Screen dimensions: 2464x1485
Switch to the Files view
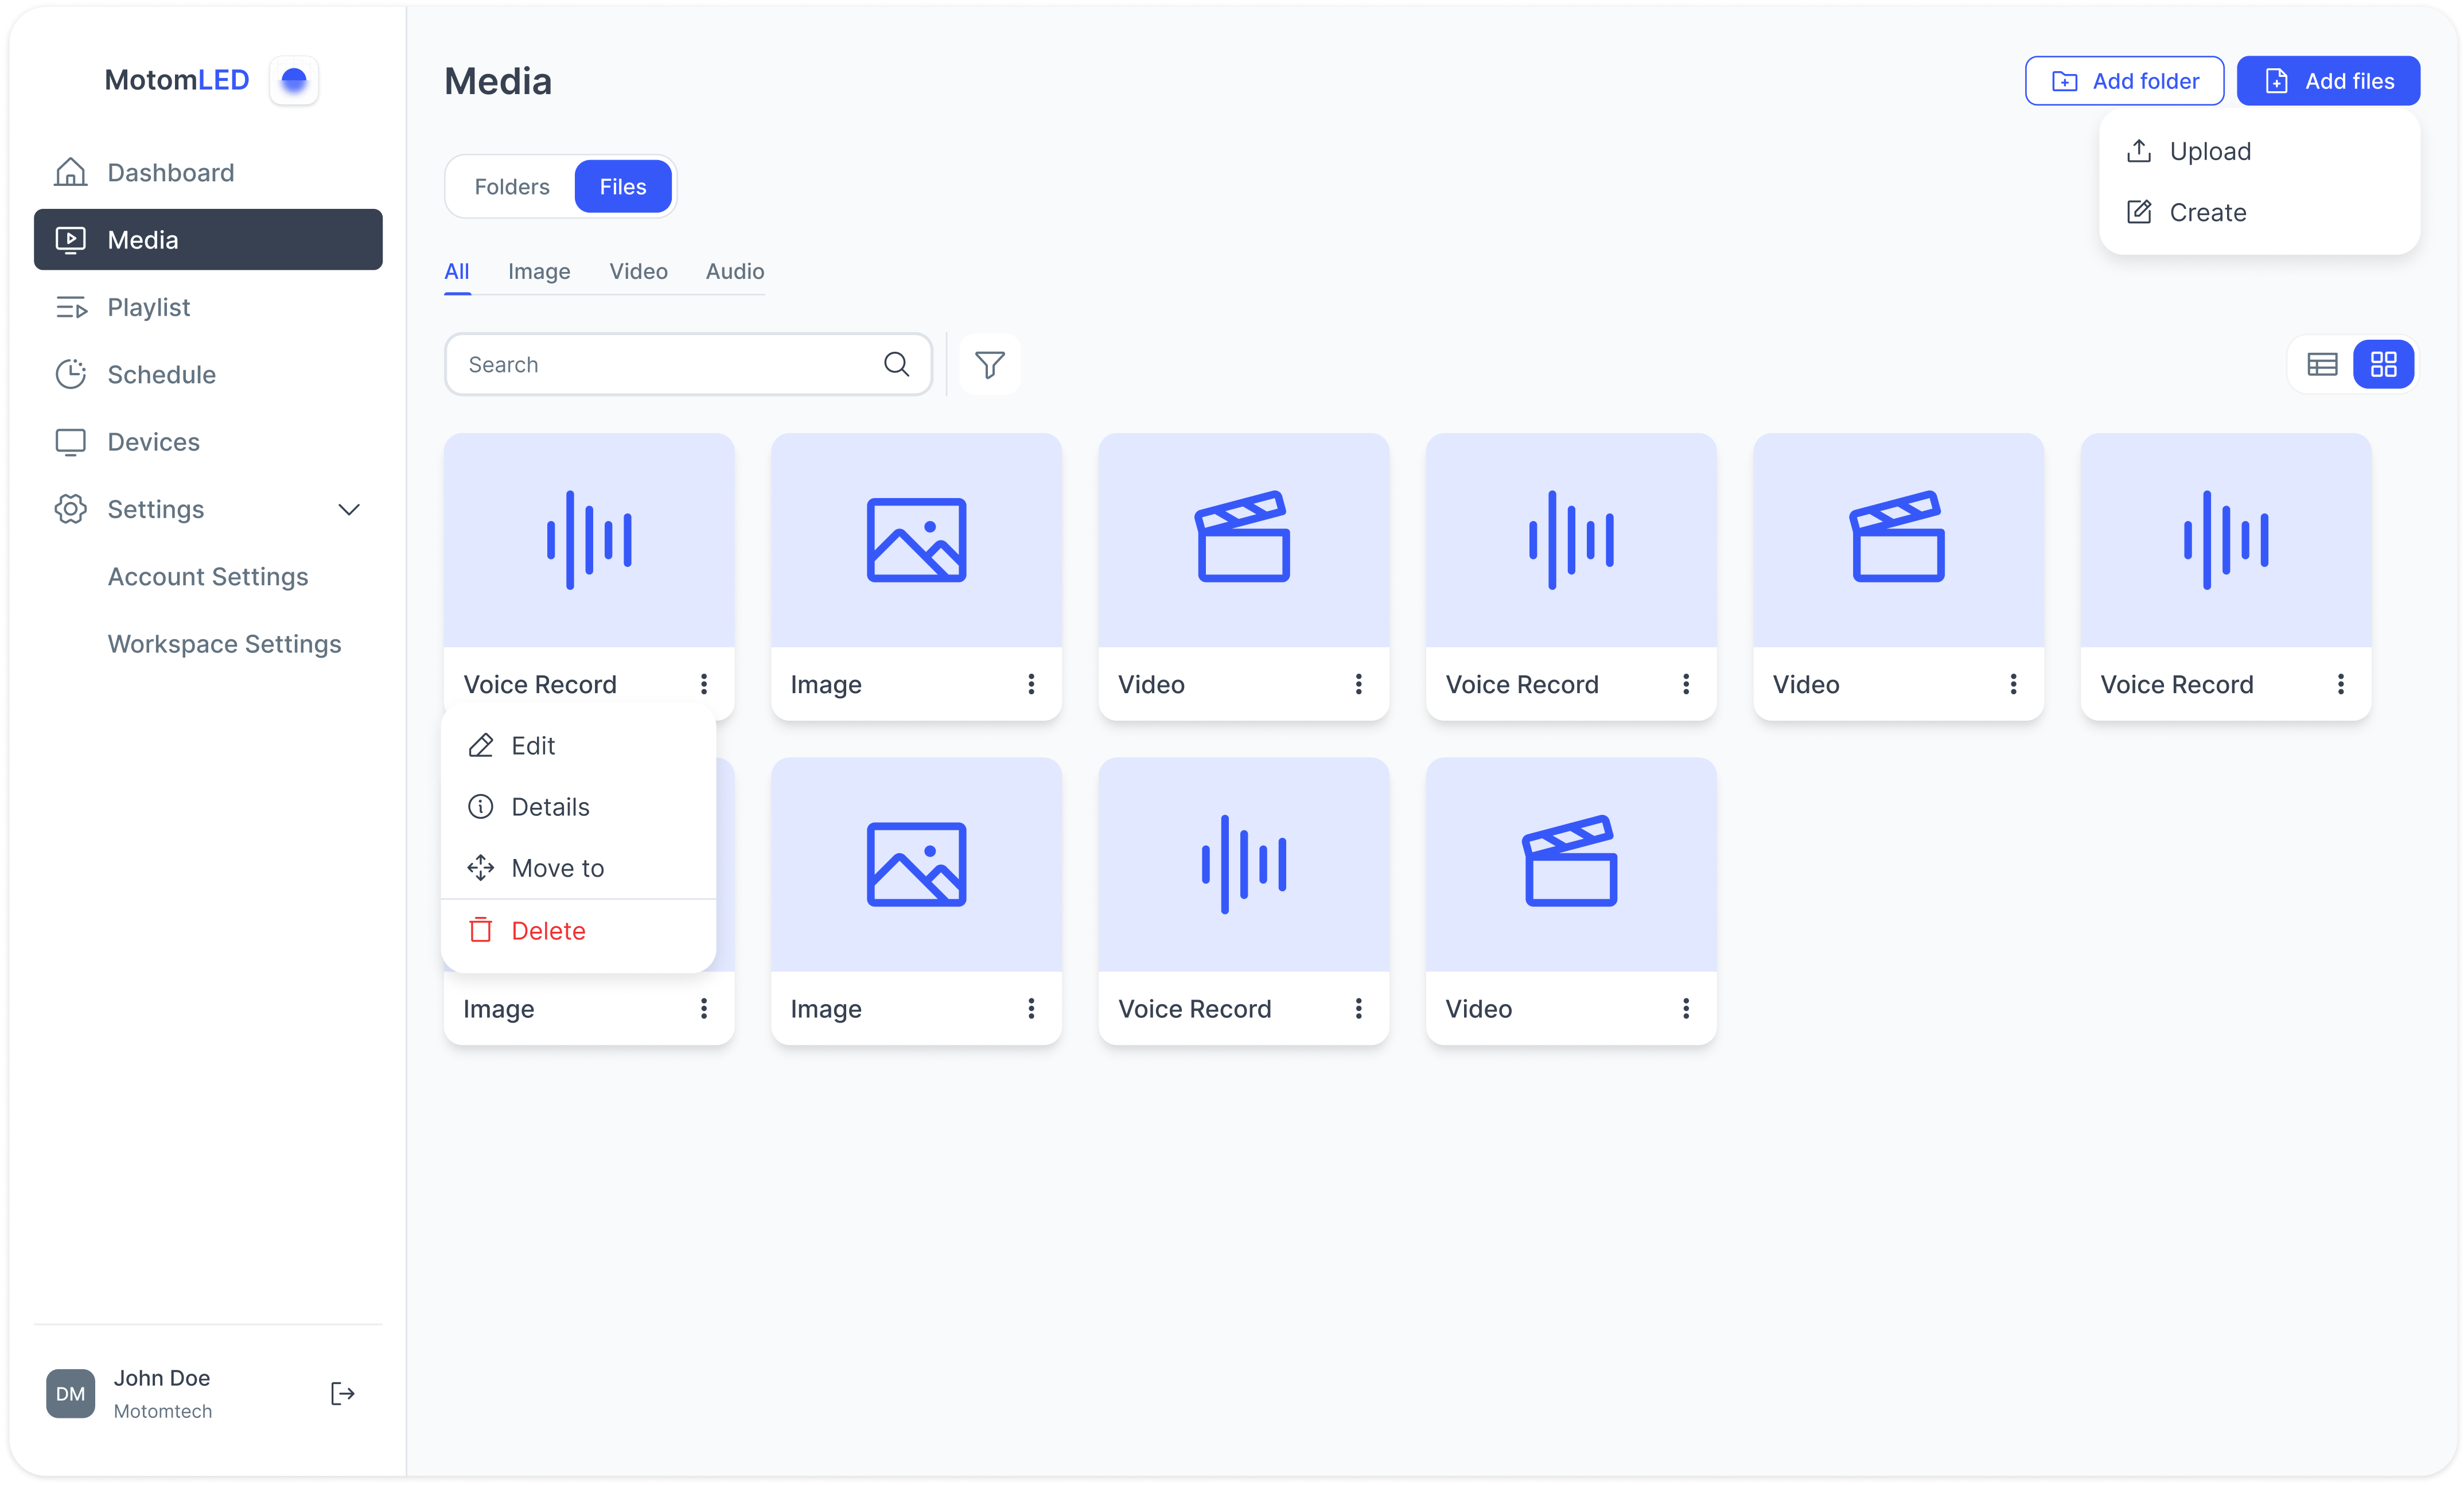coord(623,186)
